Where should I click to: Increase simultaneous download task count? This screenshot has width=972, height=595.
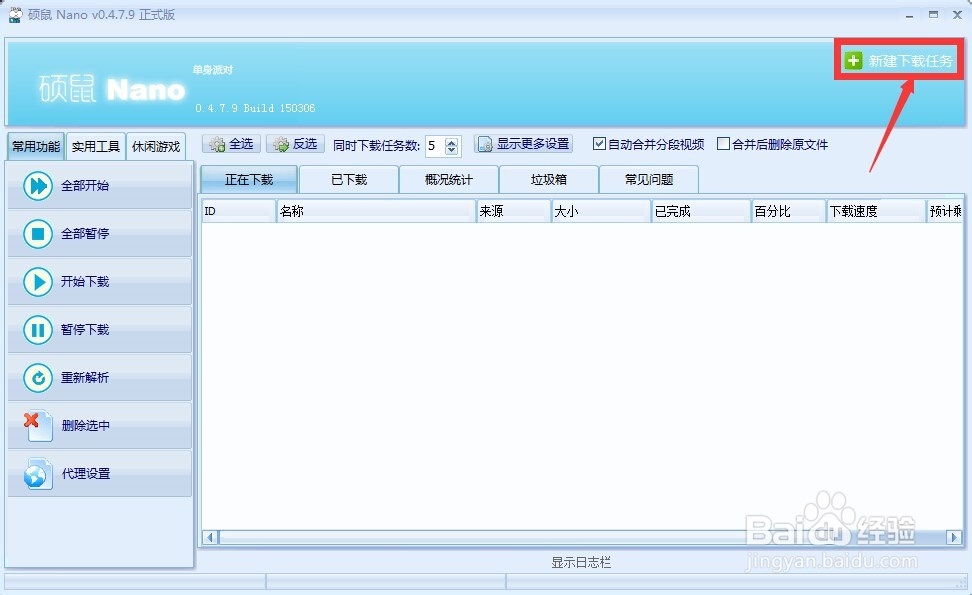click(x=451, y=141)
